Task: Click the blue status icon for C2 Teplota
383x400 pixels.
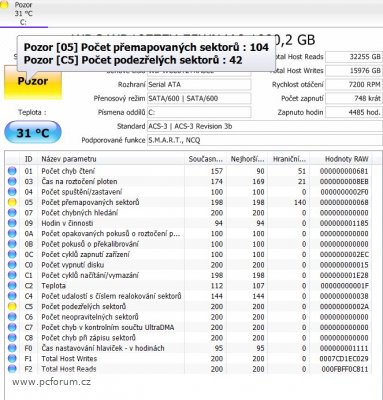Action: pos(12,286)
